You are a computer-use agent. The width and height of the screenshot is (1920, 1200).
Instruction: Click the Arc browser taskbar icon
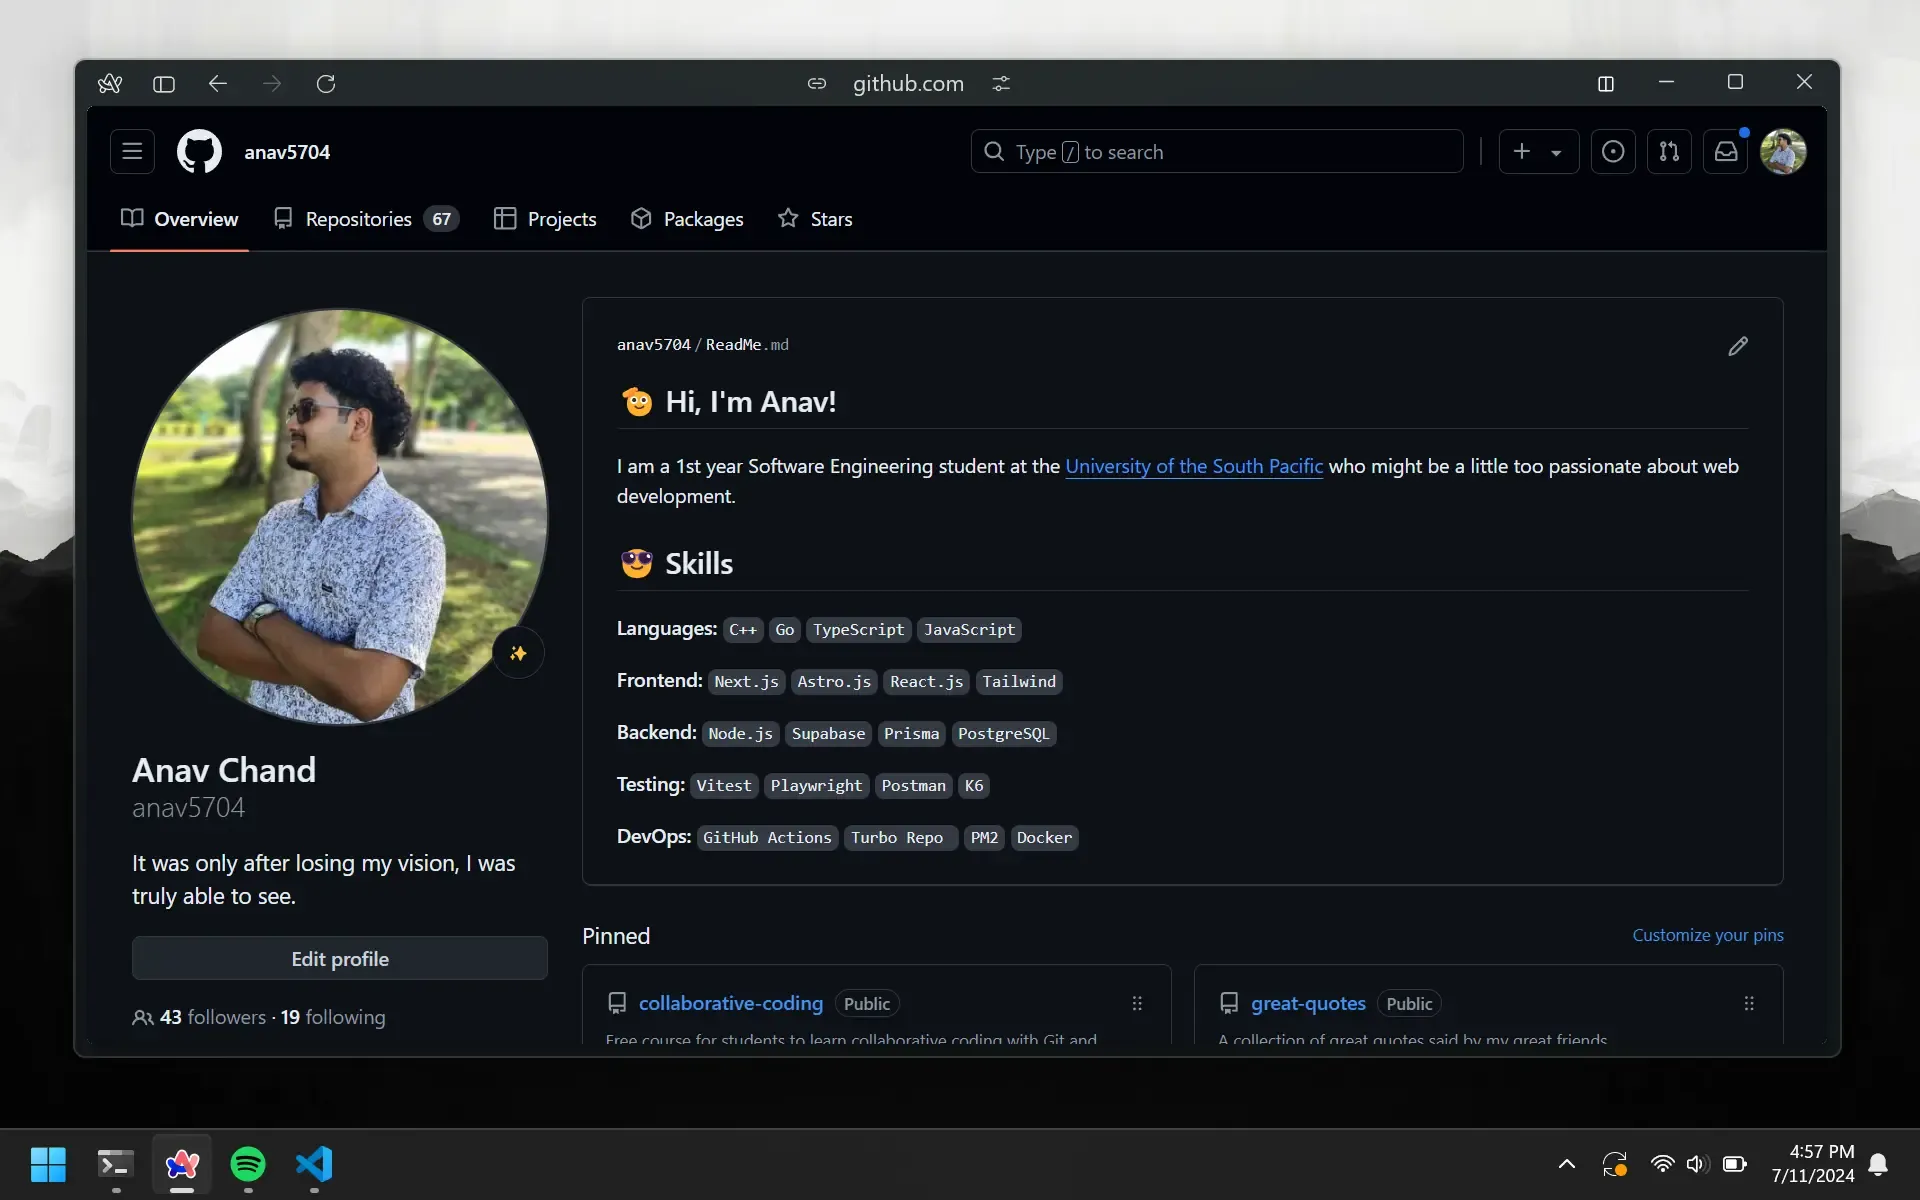[182, 1164]
